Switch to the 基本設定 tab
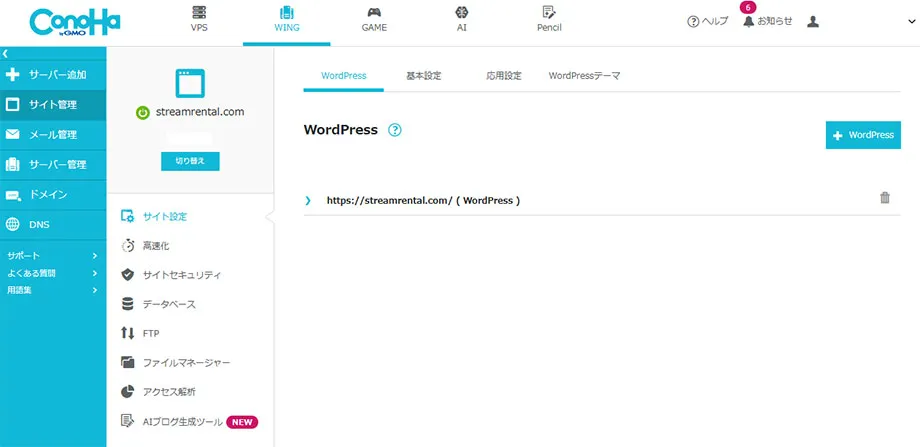This screenshot has width=920, height=447. (x=423, y=76)
